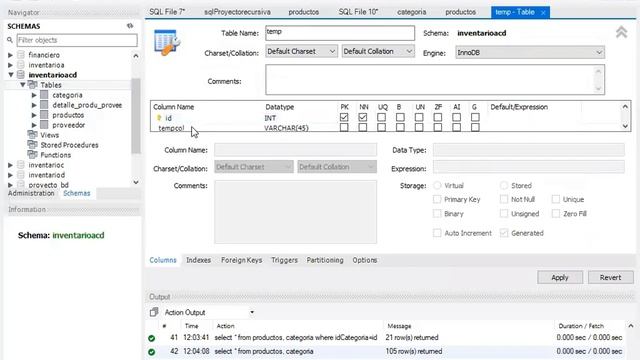Screen dimensions: 640x360
Task: Expand the proveedor table node
Action: tap(34, 125)
